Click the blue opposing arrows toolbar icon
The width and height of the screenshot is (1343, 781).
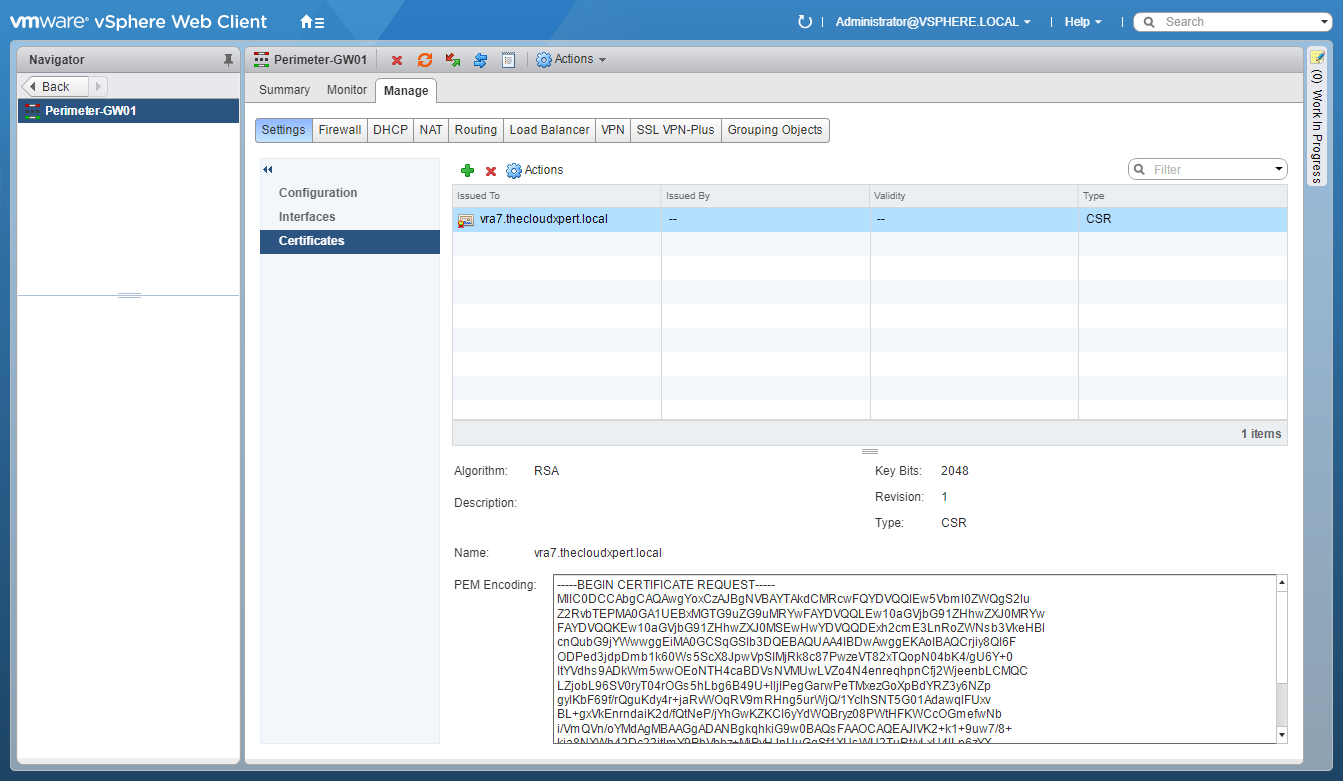click(480, 60)
